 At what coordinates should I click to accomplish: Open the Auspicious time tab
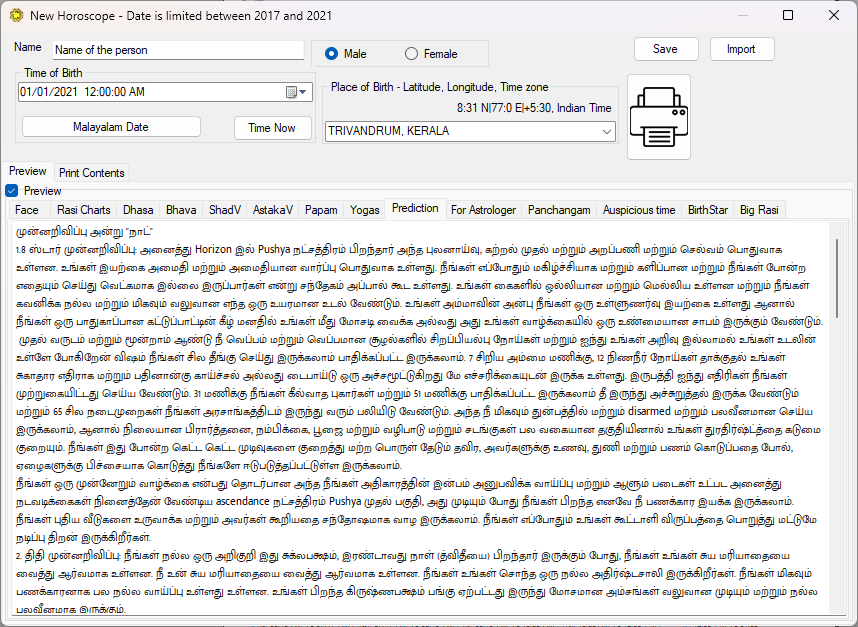click(639, 210)
